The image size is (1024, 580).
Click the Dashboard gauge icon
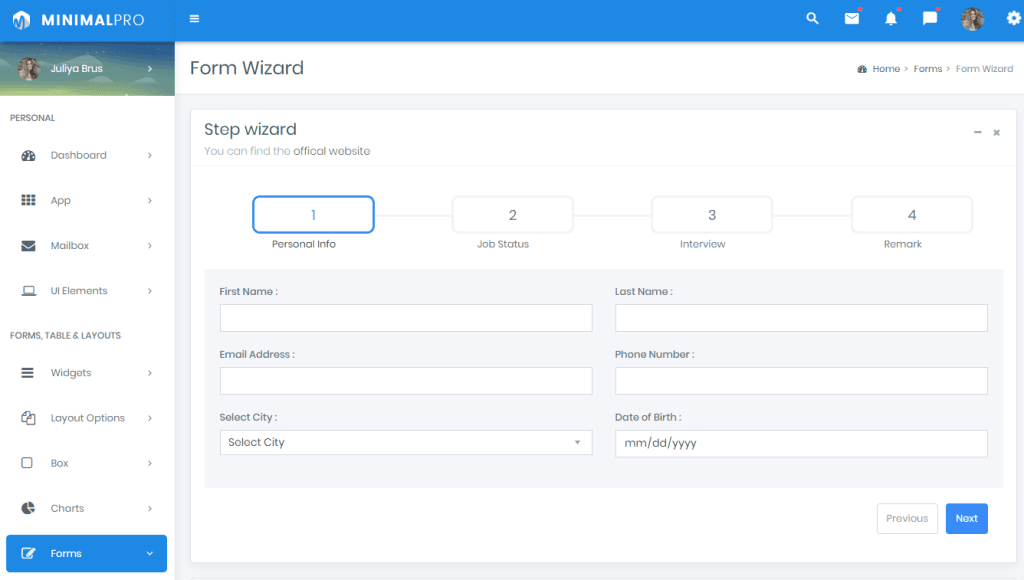(28, 155)
